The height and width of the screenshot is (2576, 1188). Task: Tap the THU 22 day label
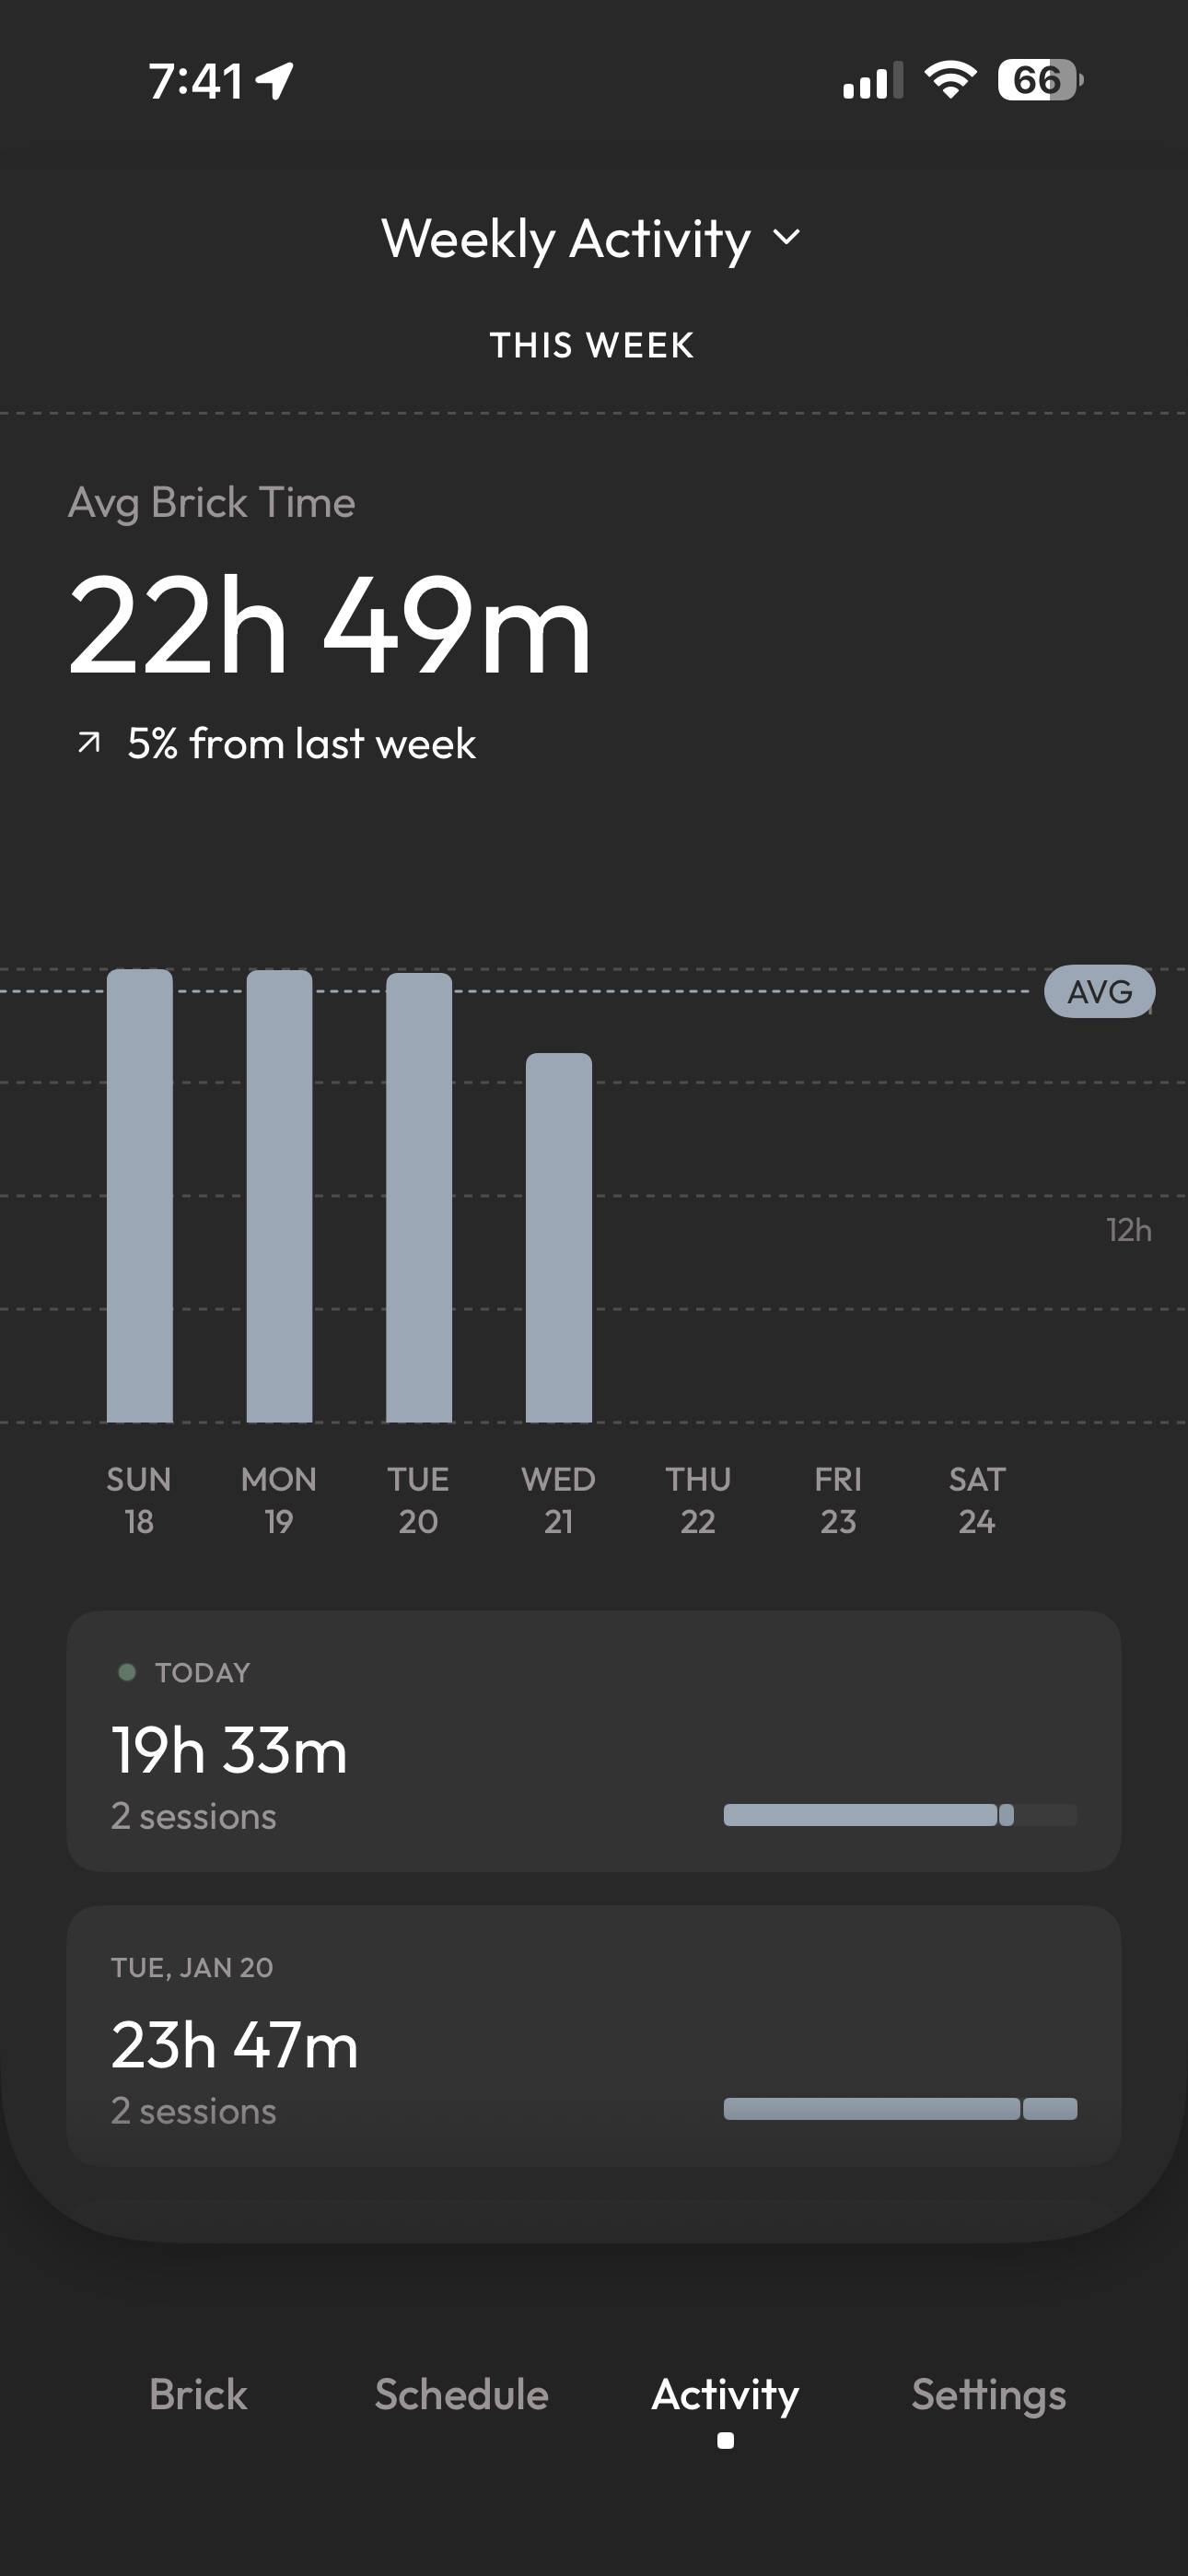(x=698, y=1500)
